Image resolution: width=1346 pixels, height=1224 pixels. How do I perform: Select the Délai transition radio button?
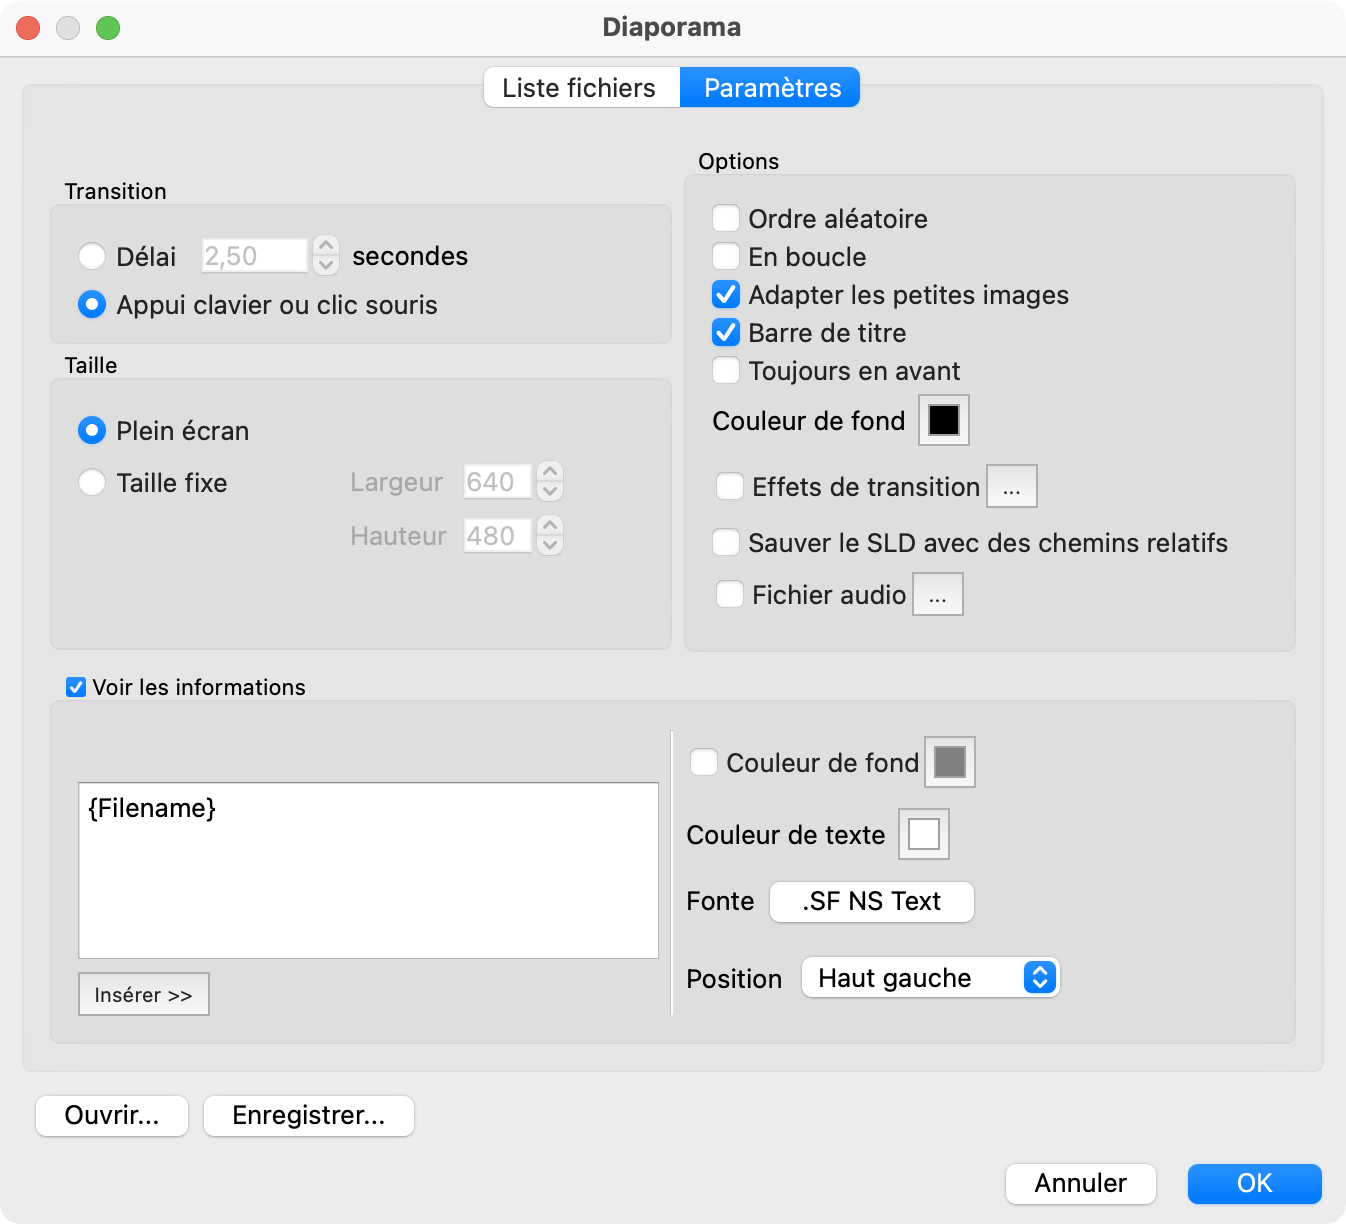coord(92,257)
